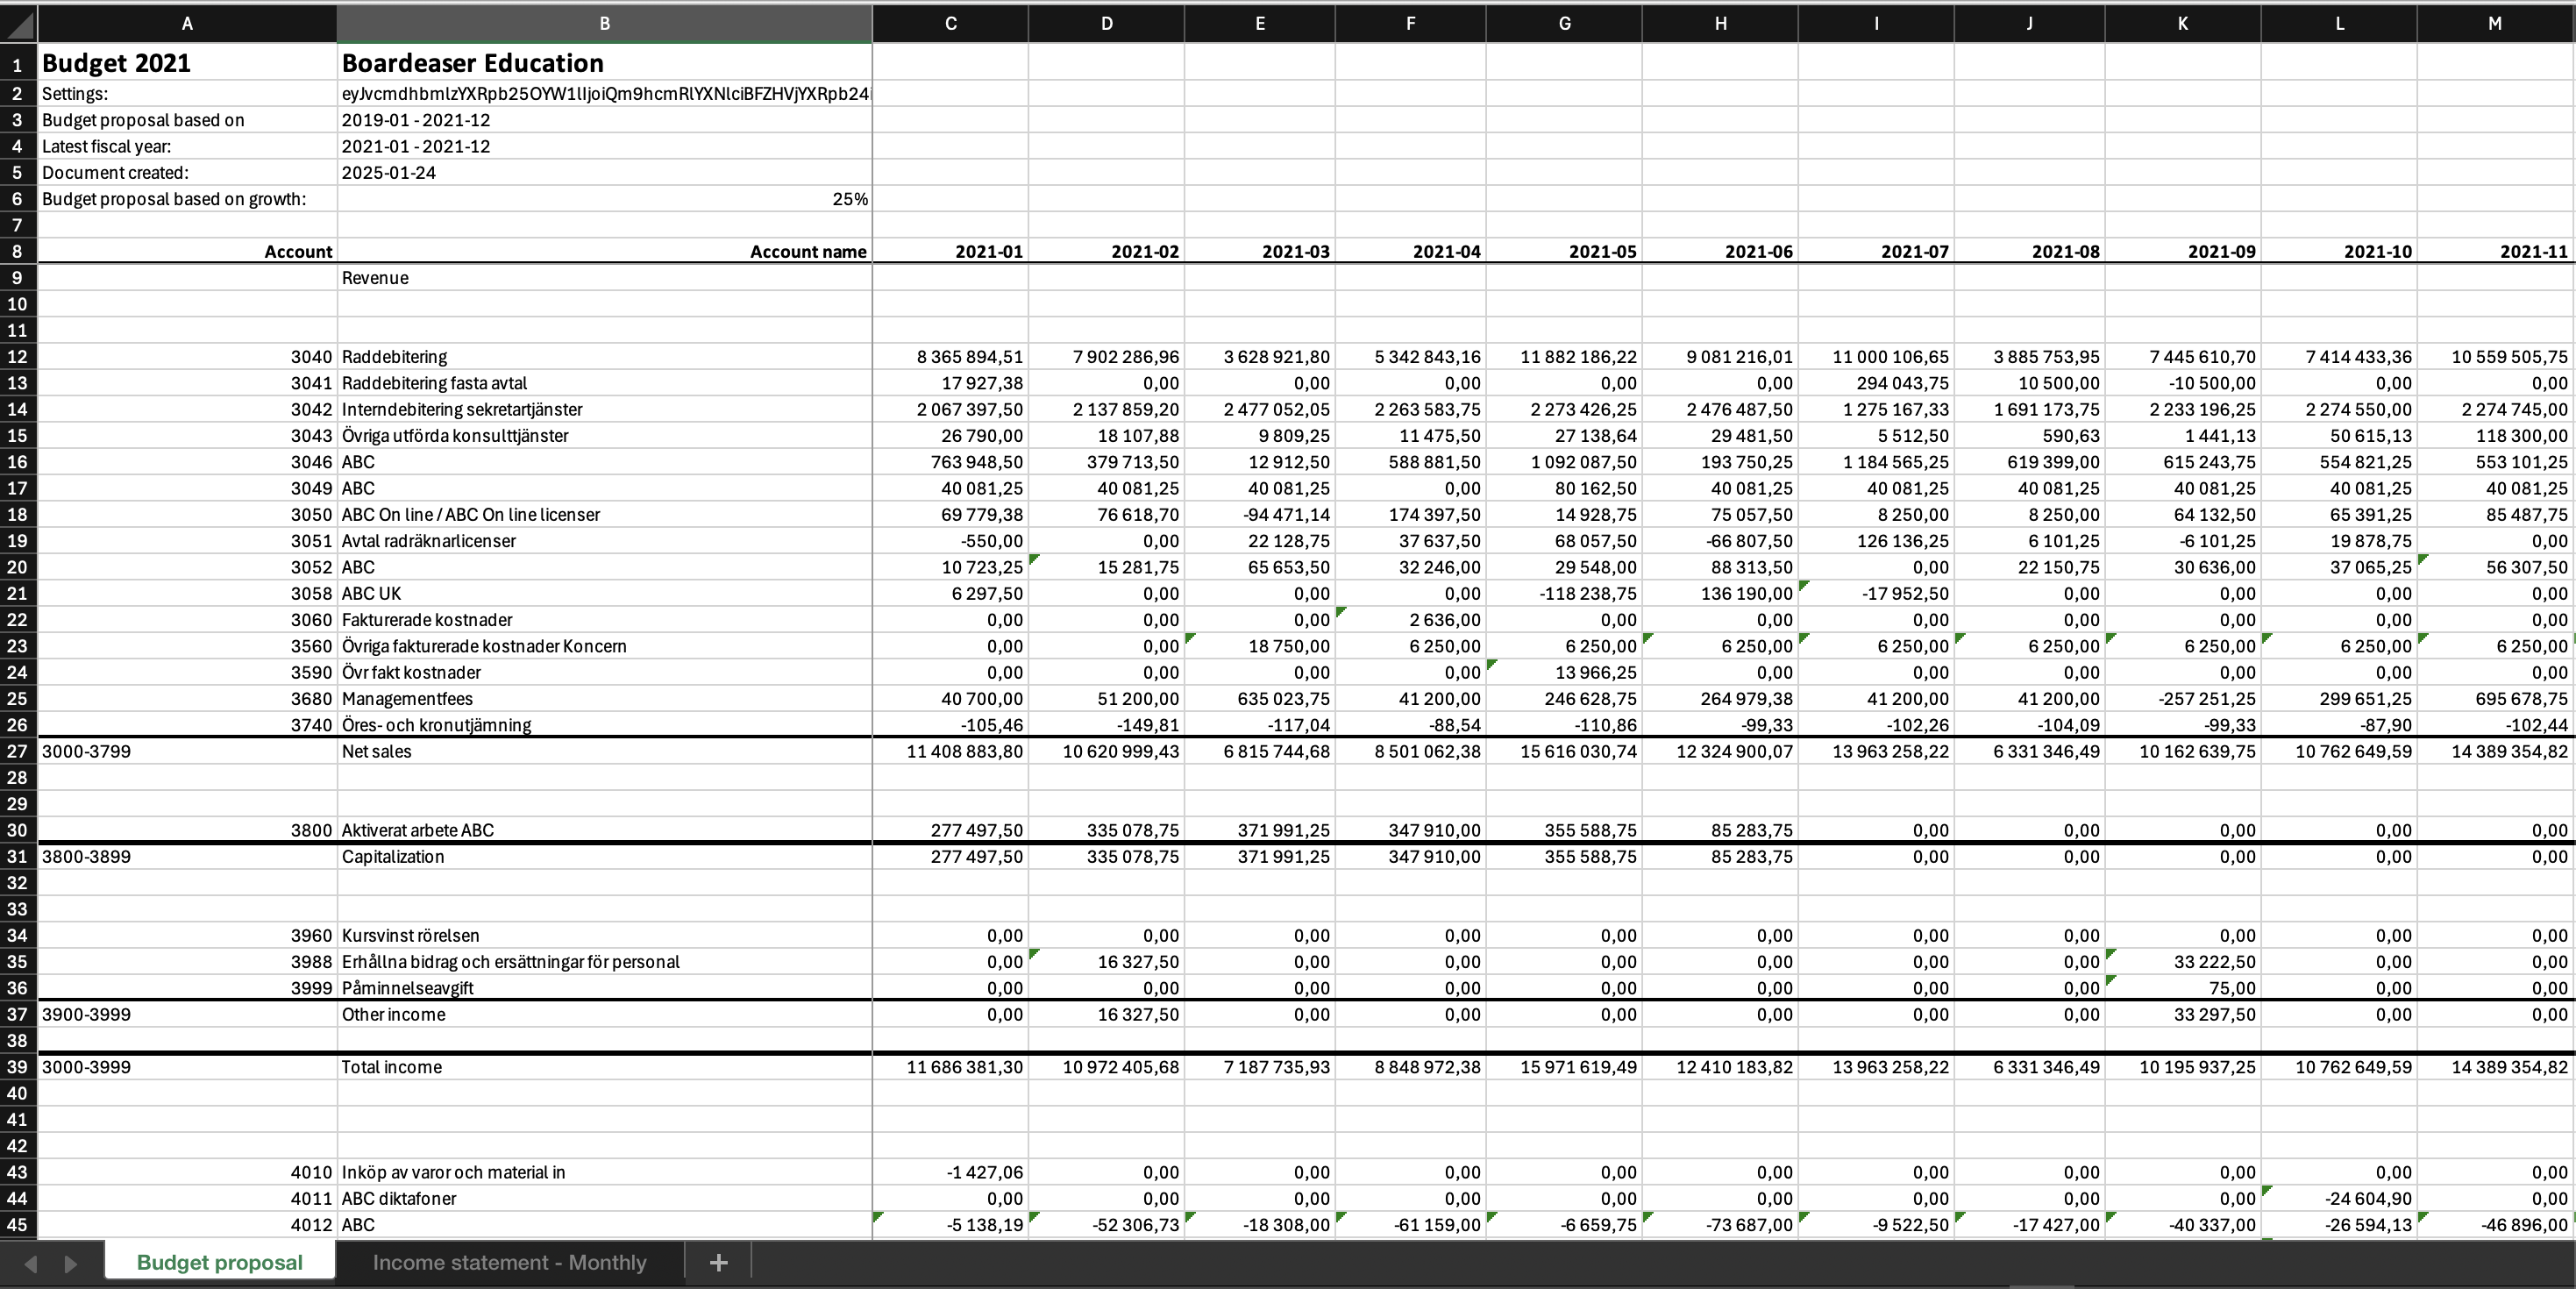Select Raddebitering 2021-01 value 8 365 894,51

(x=950, y=357)
